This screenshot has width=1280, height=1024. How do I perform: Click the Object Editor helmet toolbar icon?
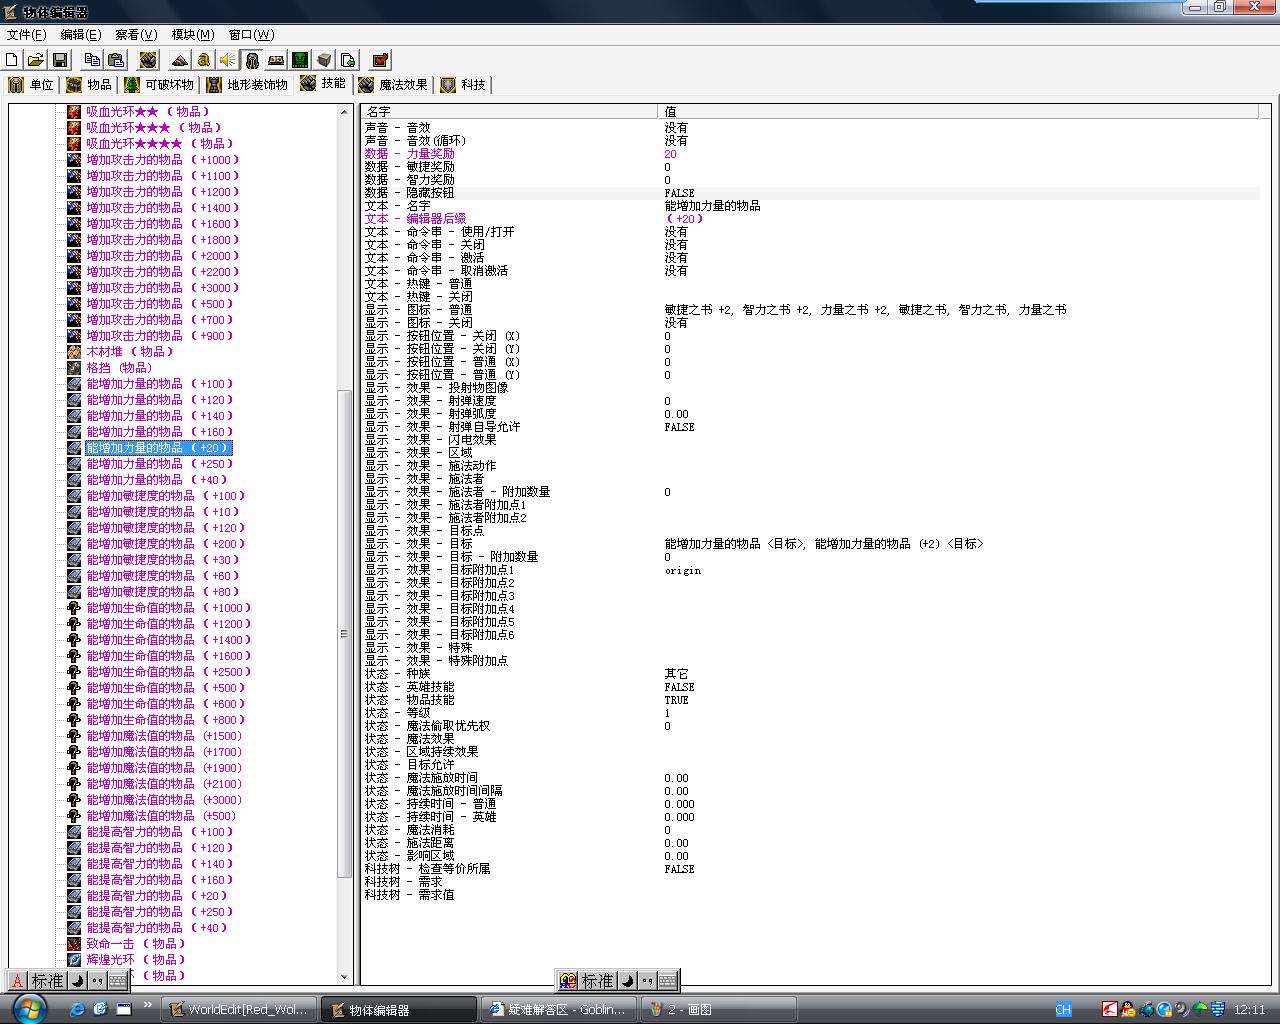(x=252, y=60)
